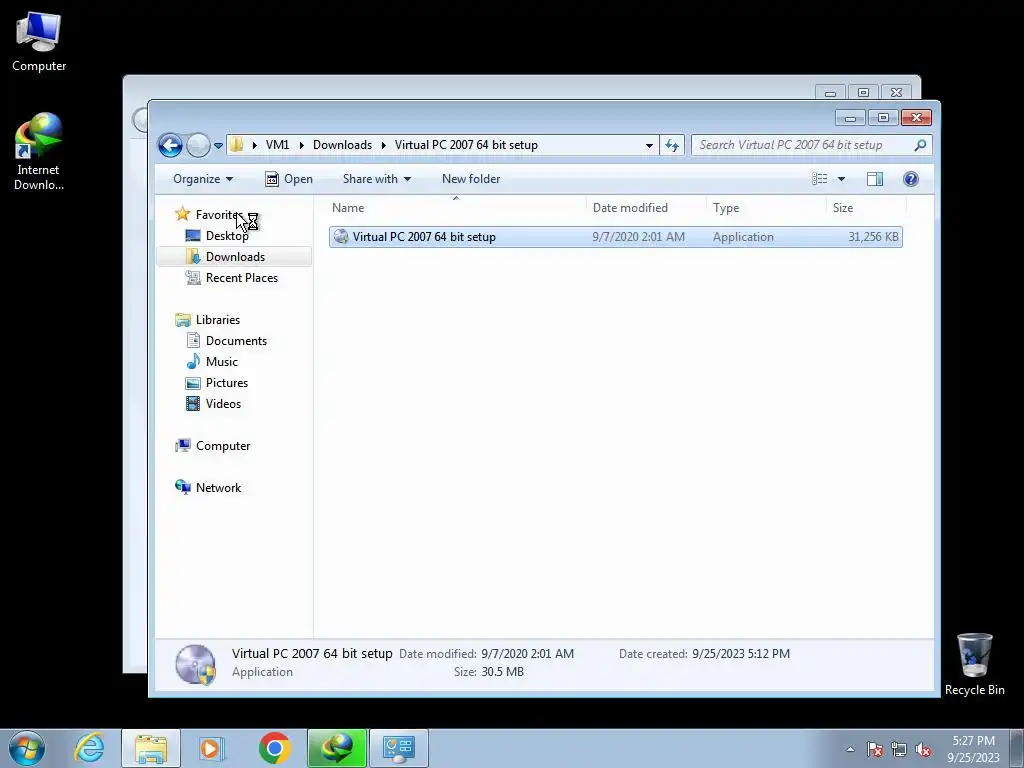This screenshot has width=1024, height=768.
Task: Click the search magnifier icon
Action: click(x=921, y=145)
